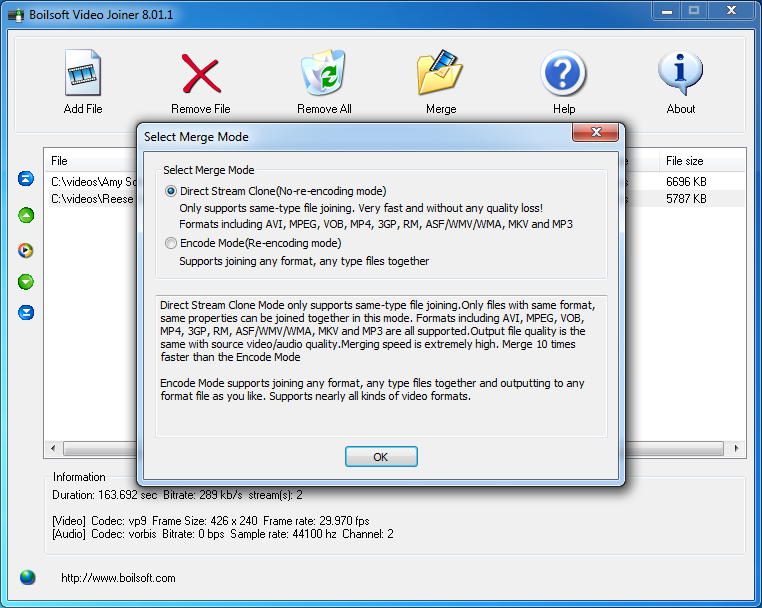Click the 6696 KB file size cell
The width and height of the screenshot is (762, 608).
[686, 182]
